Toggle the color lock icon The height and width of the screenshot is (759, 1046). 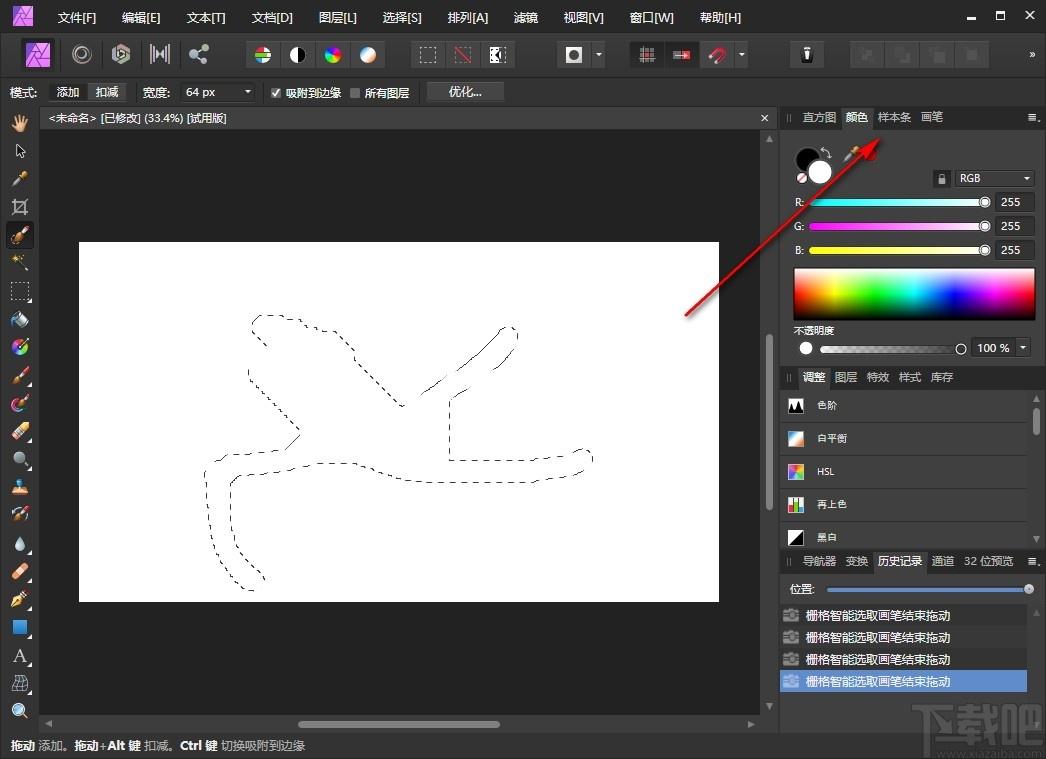pos(941,178)
